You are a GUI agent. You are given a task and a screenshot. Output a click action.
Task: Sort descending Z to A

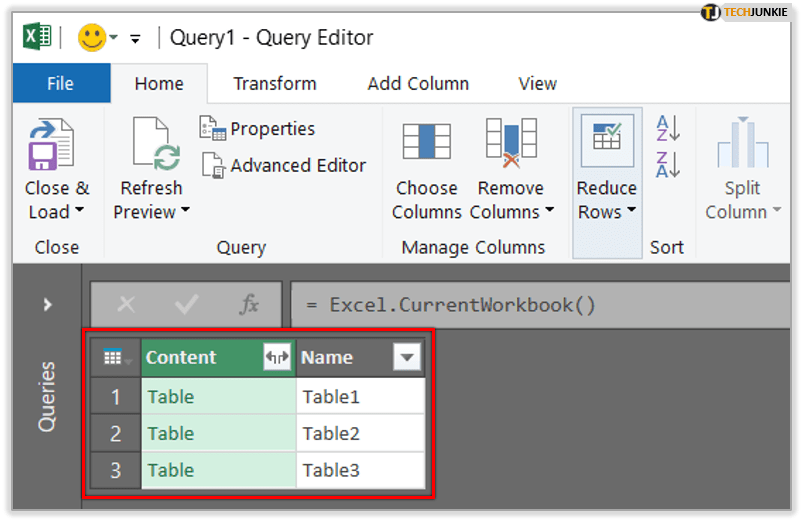[667, 164]
